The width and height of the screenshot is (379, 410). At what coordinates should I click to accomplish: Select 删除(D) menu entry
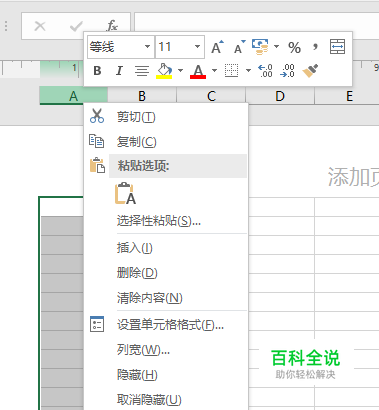pyautogui.click(x=166, y=273)
